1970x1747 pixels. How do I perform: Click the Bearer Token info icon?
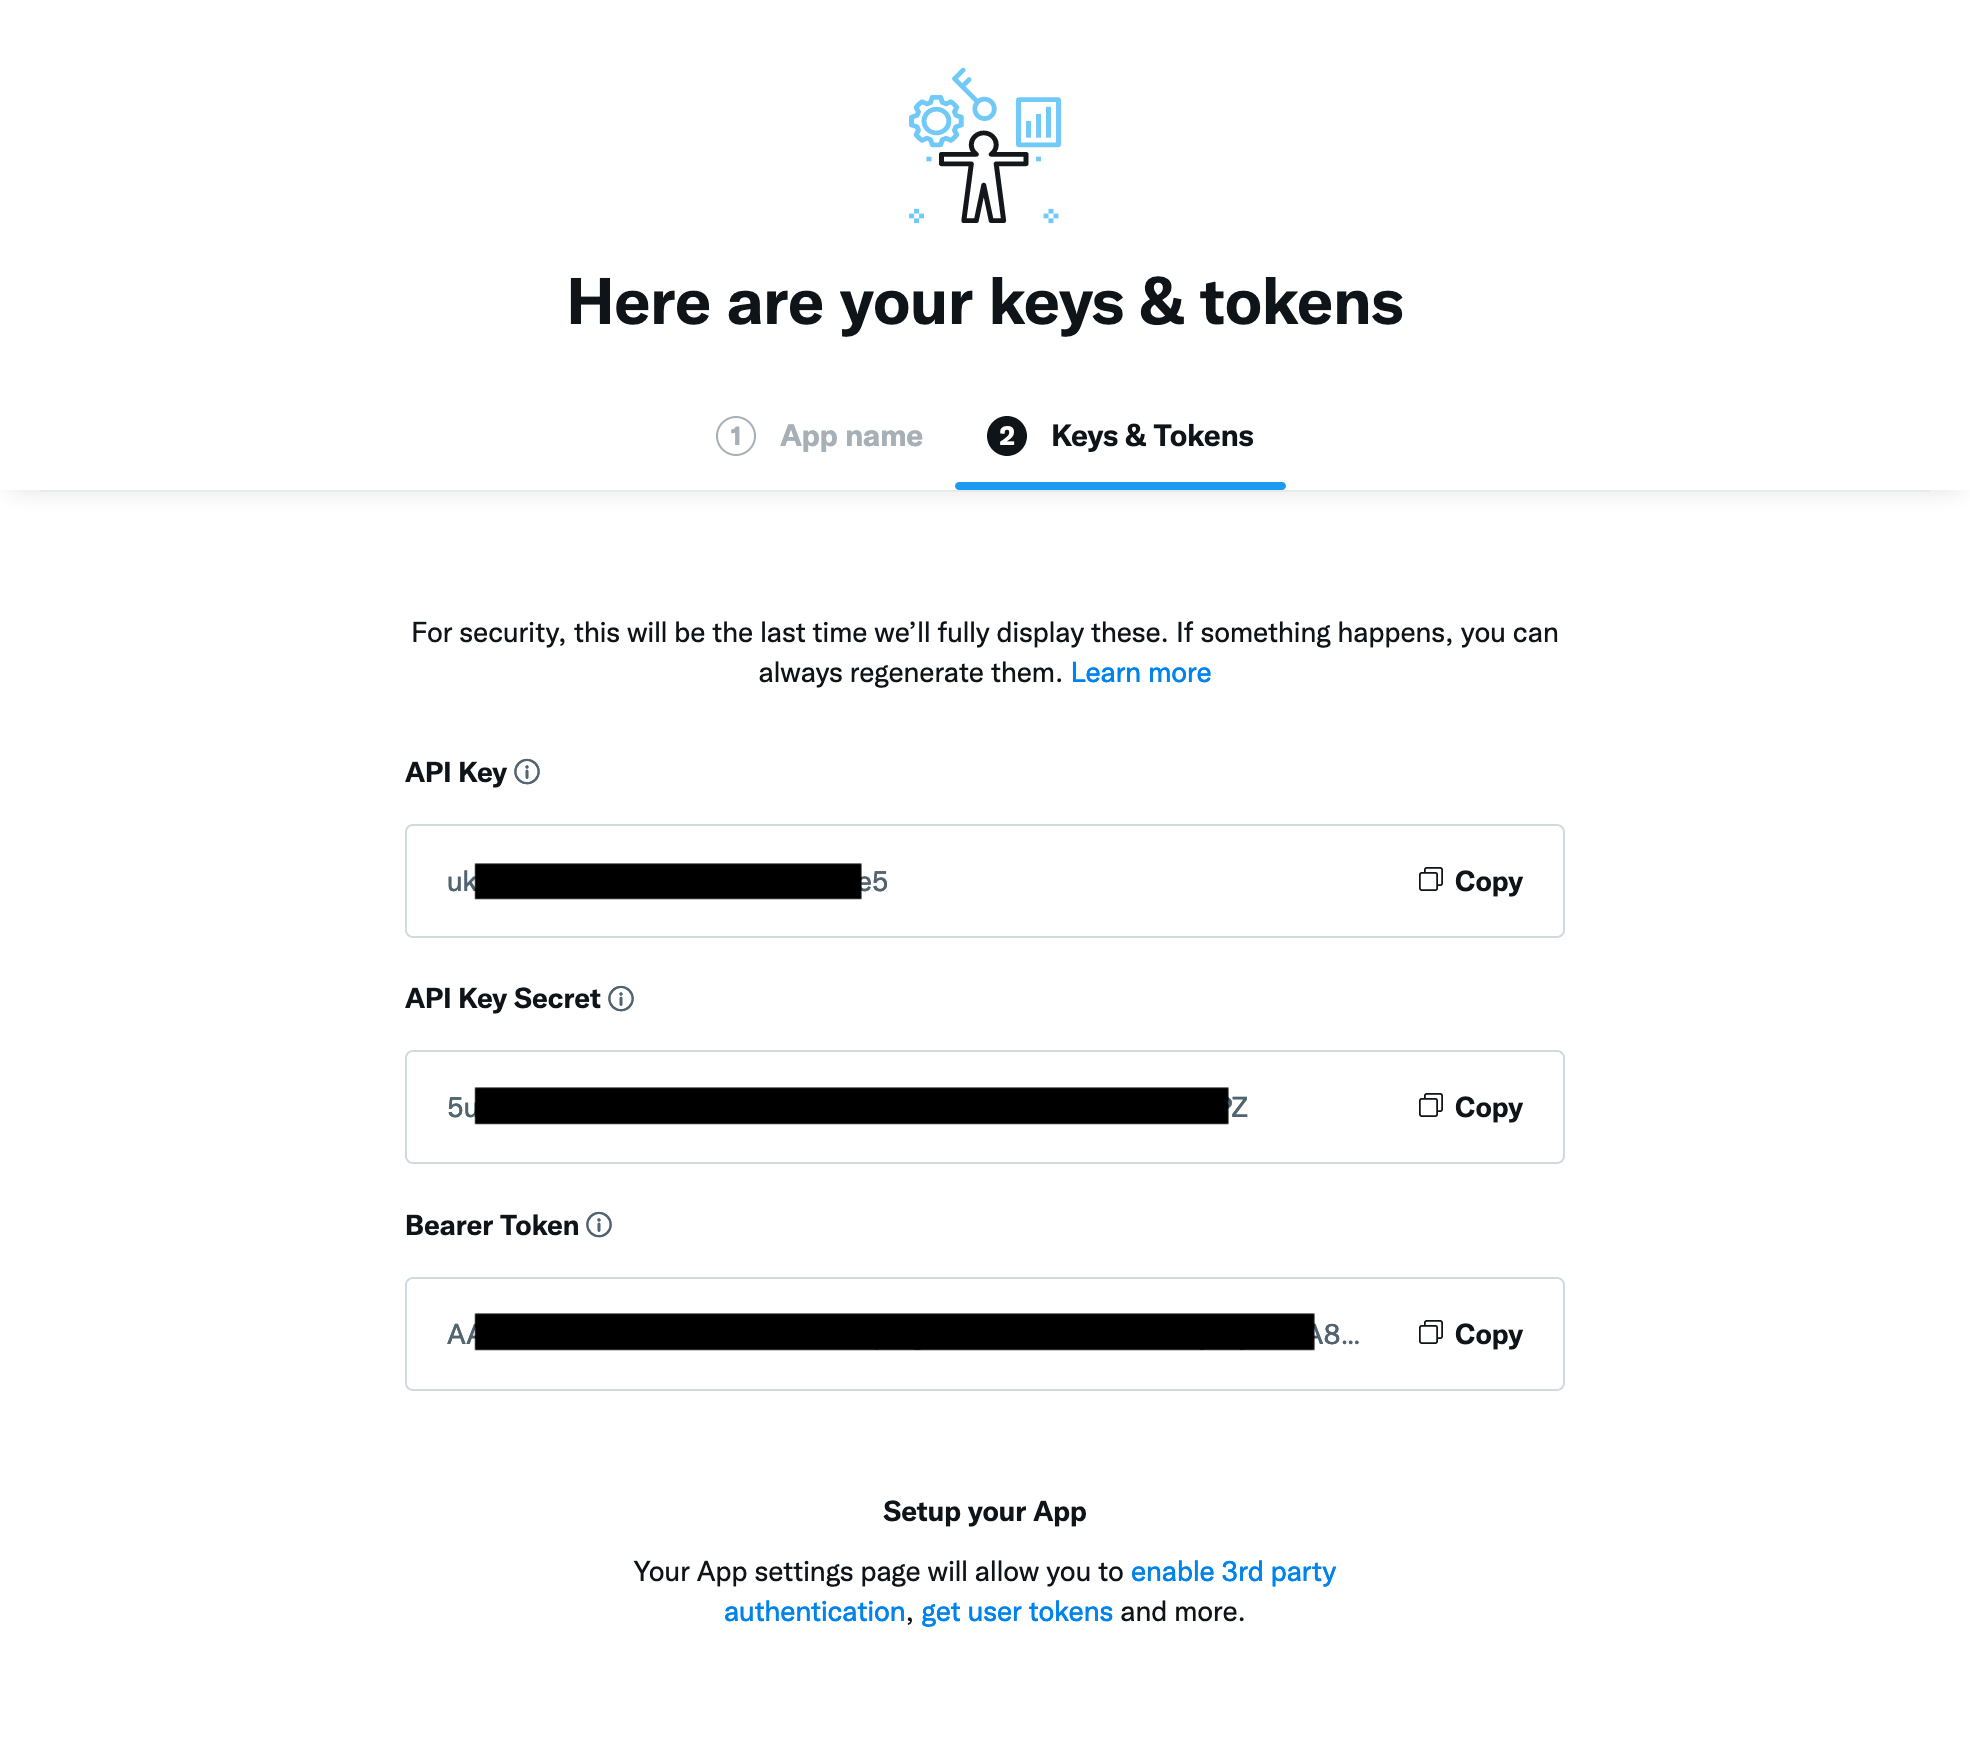click(602, 1226)
